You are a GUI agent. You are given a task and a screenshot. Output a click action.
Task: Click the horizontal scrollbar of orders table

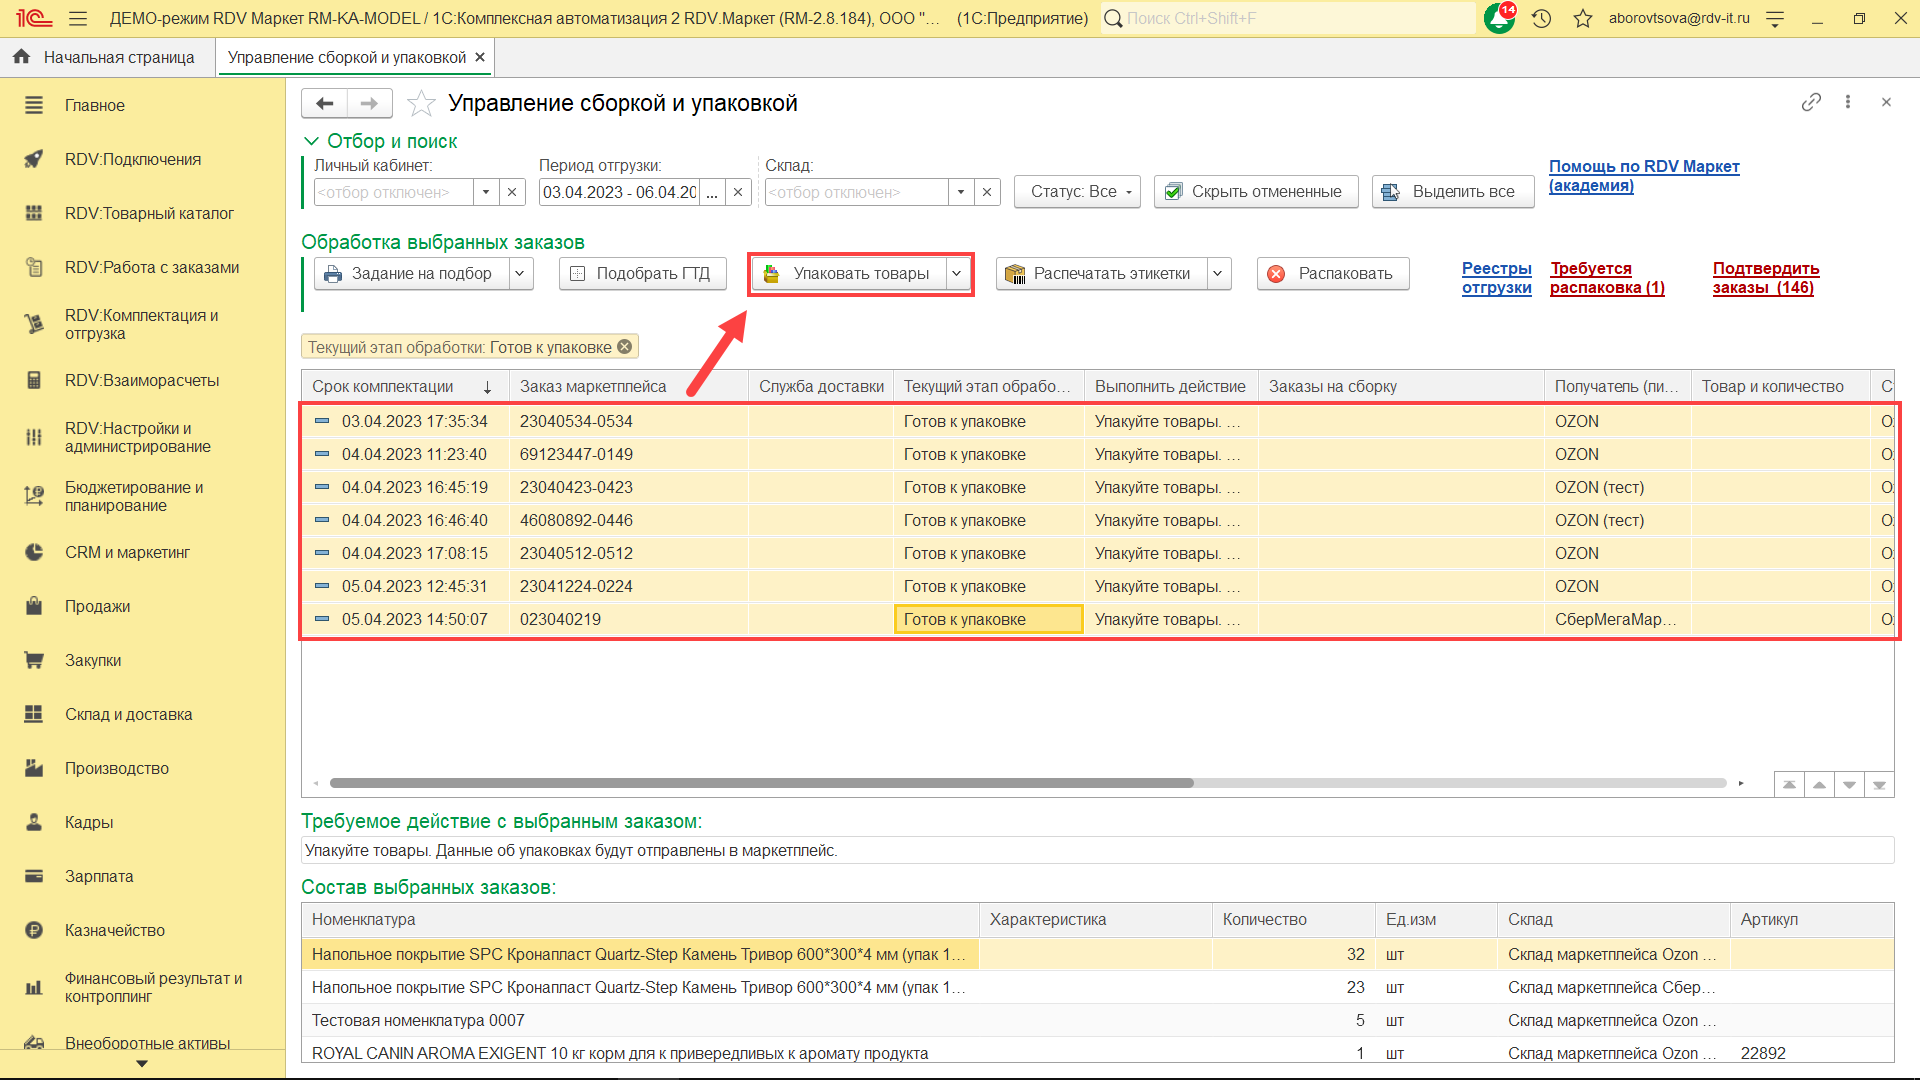coord(760,783)
